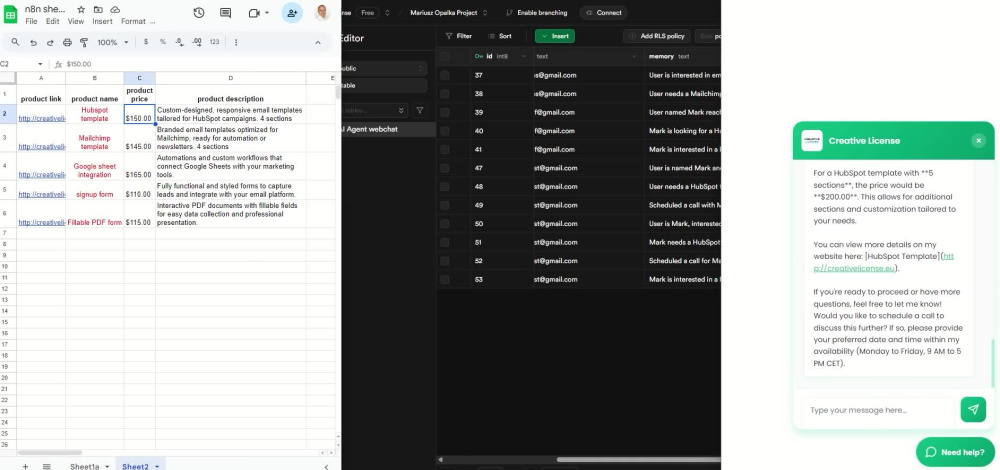Viewport: 1000px width, 470px height.
Task: Move document to folder icon
Action: click(x=98, y=10)
